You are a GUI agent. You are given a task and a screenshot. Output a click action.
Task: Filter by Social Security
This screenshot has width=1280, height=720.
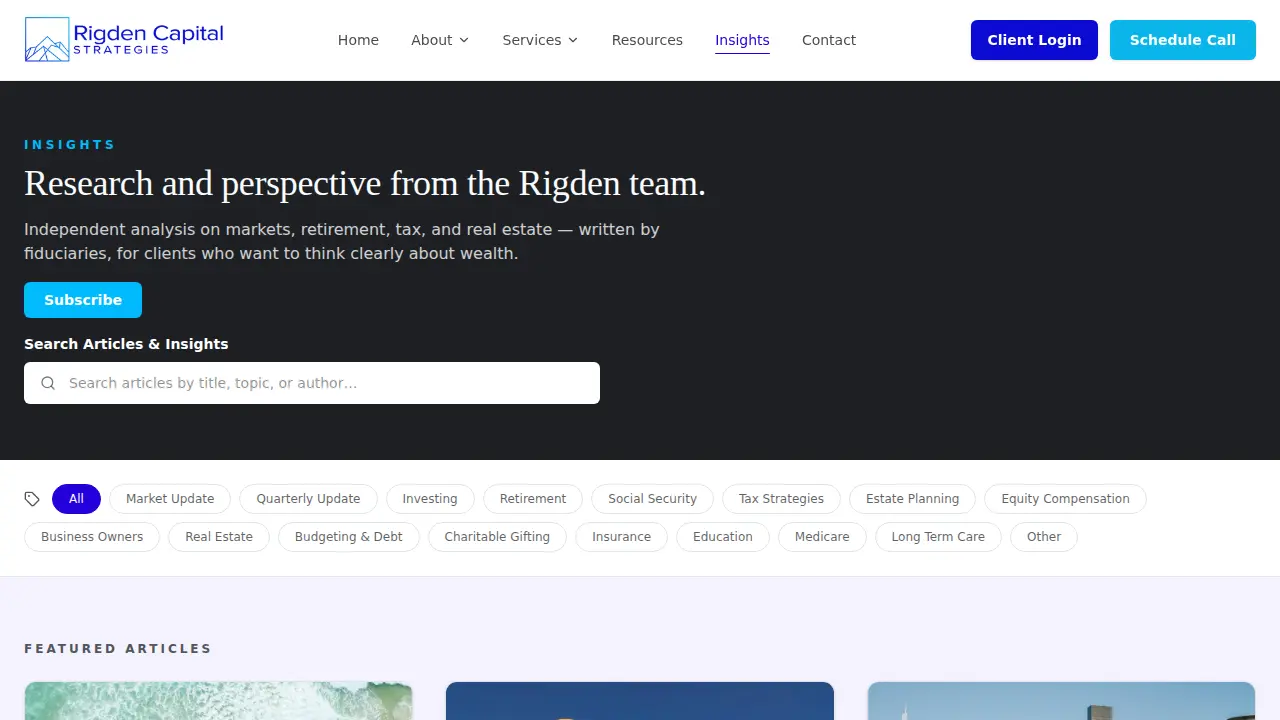652,499
